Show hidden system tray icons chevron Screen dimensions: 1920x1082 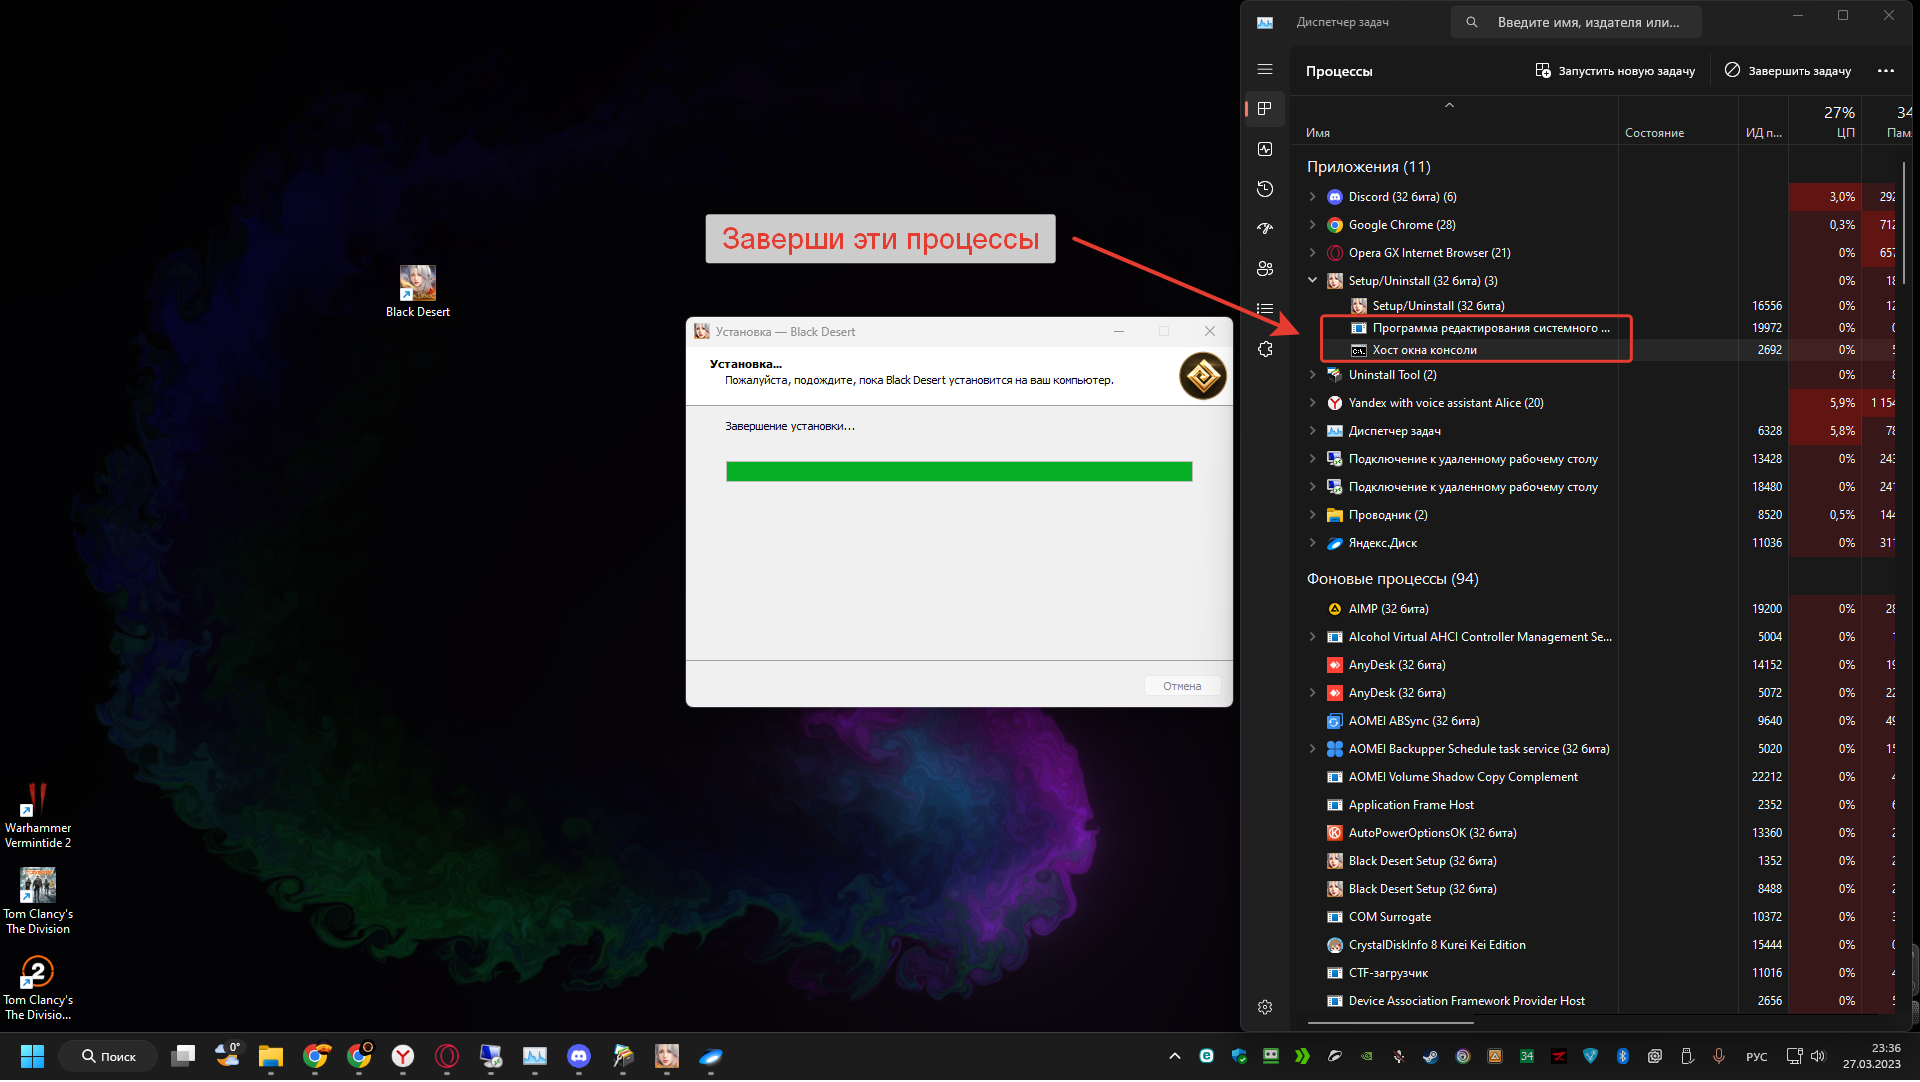point(1175,1056)
